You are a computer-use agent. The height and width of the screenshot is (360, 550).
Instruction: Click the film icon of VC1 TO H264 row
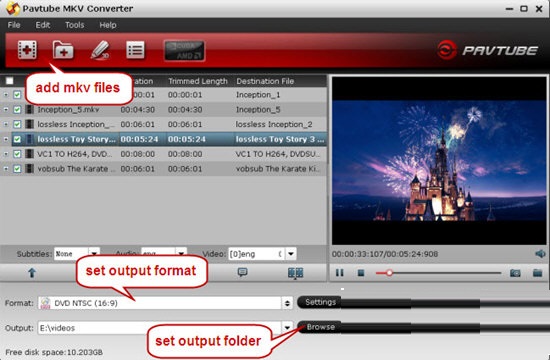click(x=30, y=154)
